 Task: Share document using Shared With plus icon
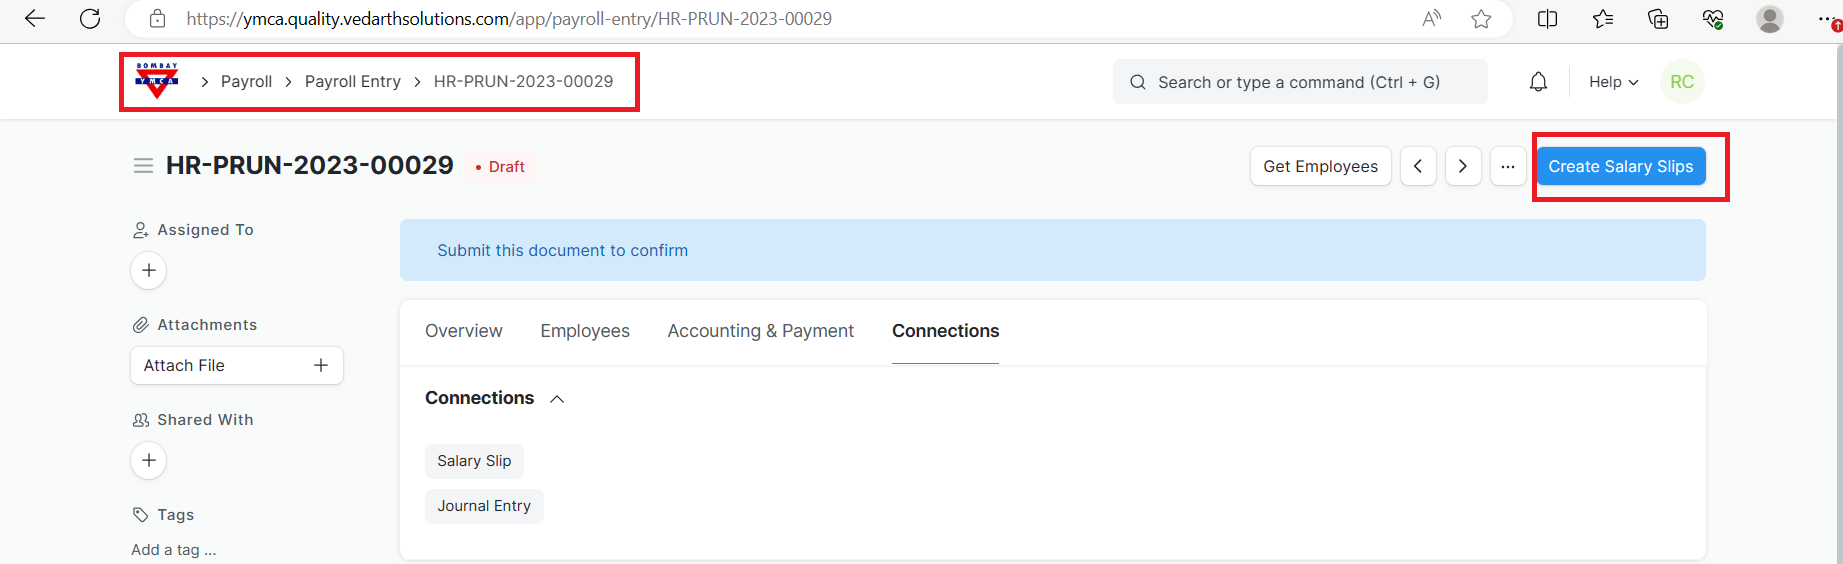click(149, 460)
